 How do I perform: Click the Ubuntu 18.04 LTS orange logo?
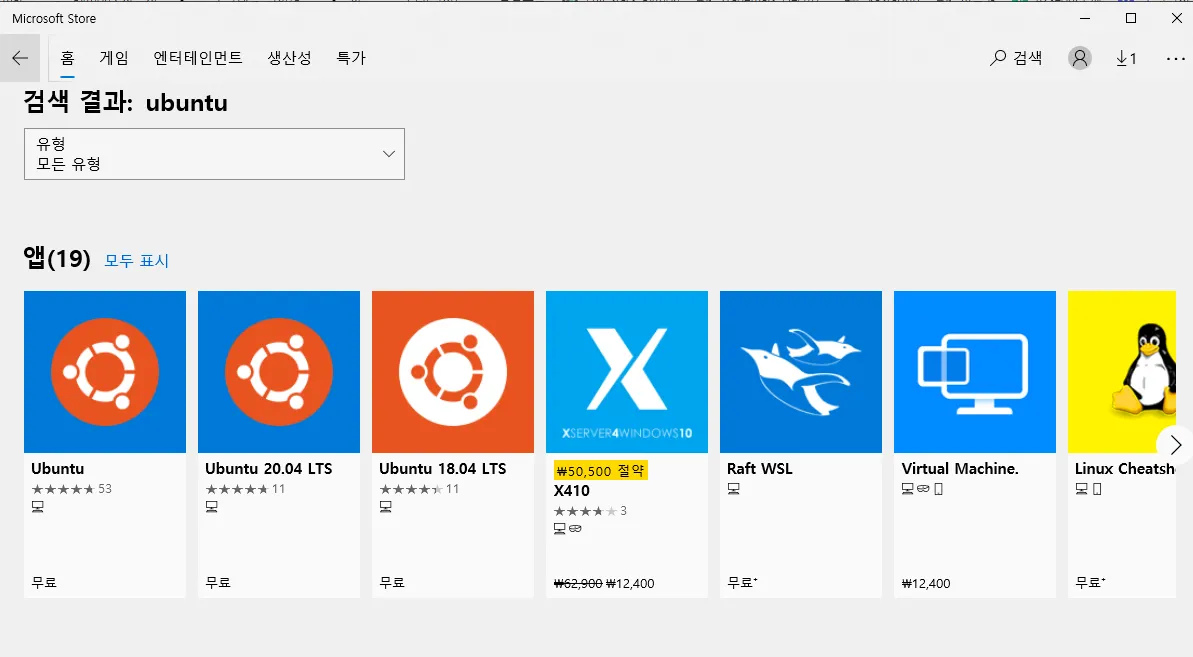(x=453, y=372)
